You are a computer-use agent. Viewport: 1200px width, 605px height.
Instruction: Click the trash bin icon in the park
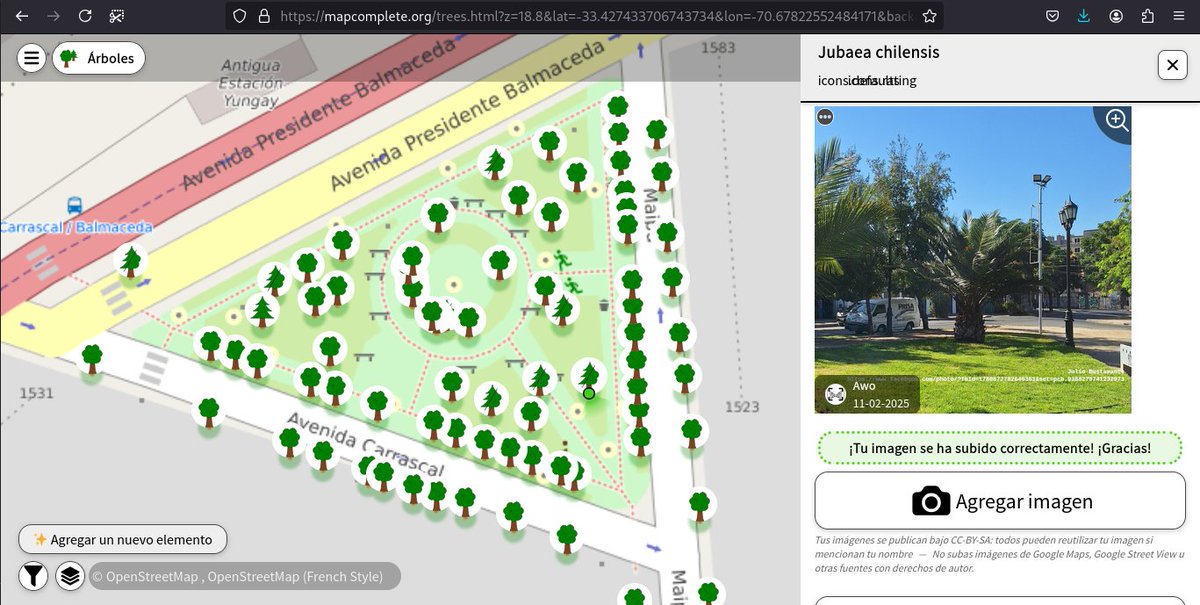coord(604,305)
